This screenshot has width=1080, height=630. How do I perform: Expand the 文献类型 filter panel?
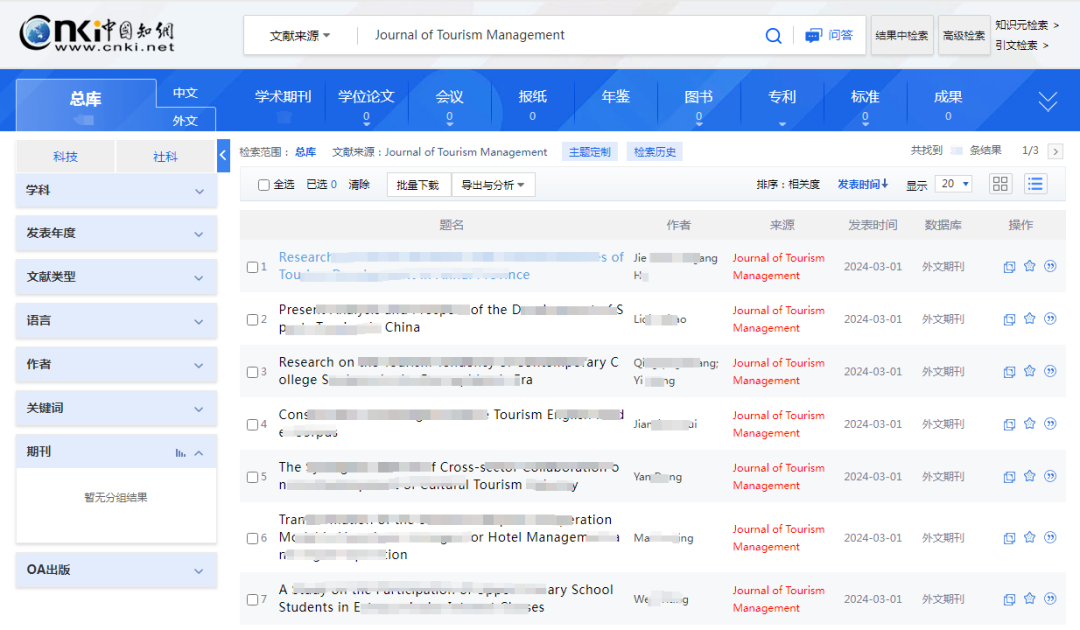(116, 277)
